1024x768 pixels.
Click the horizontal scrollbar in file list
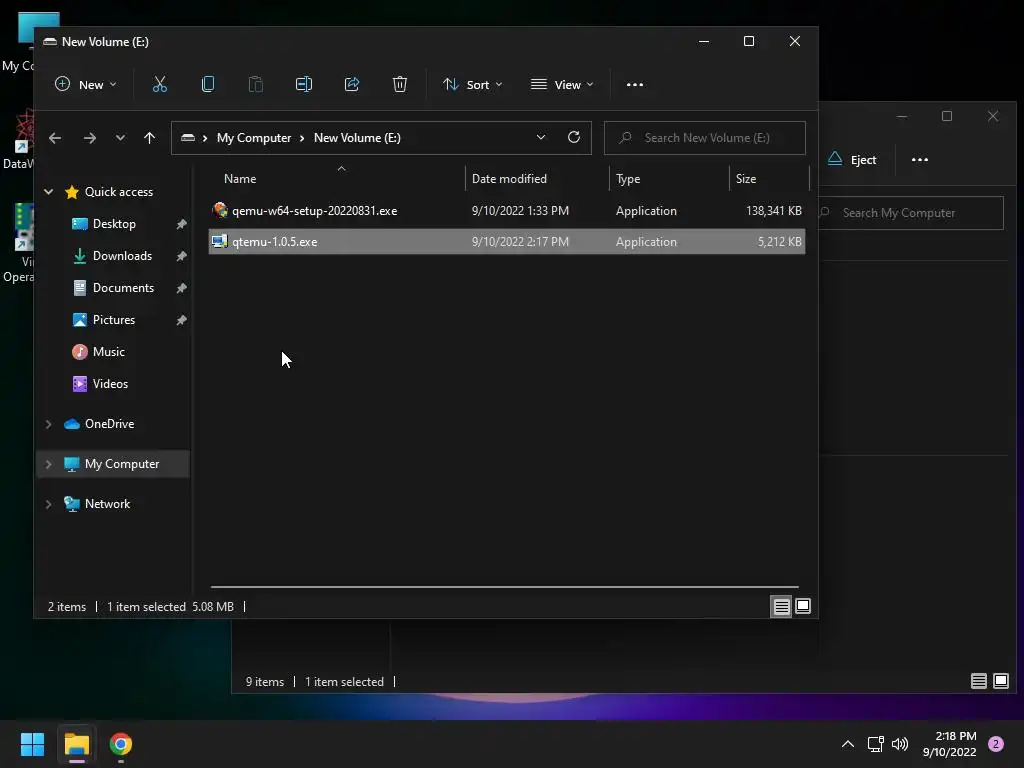pyautogui.click(x=504, y=586)
